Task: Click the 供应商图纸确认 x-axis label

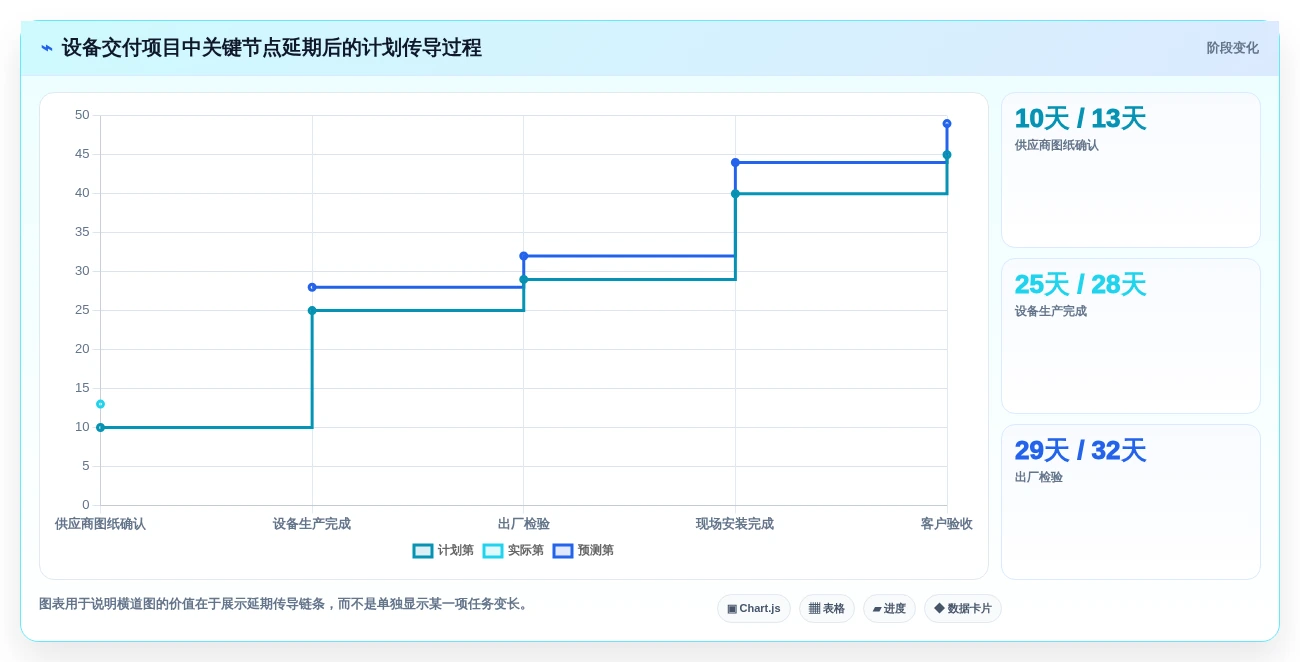Action: click(100, 524)
